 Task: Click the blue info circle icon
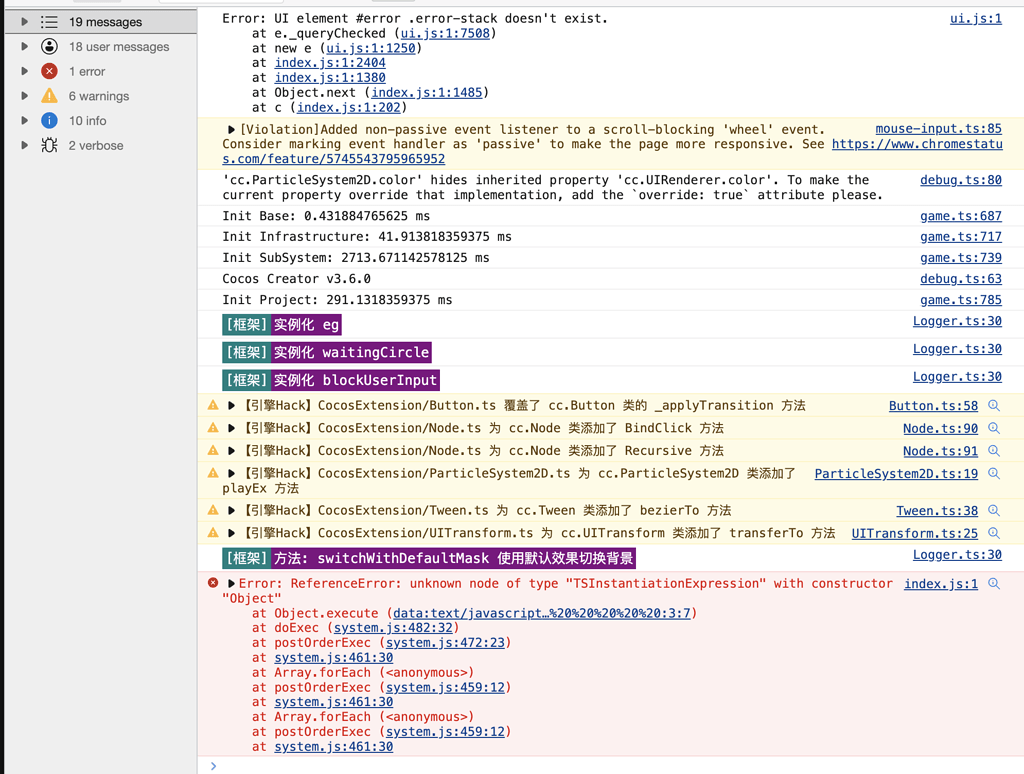49,120
